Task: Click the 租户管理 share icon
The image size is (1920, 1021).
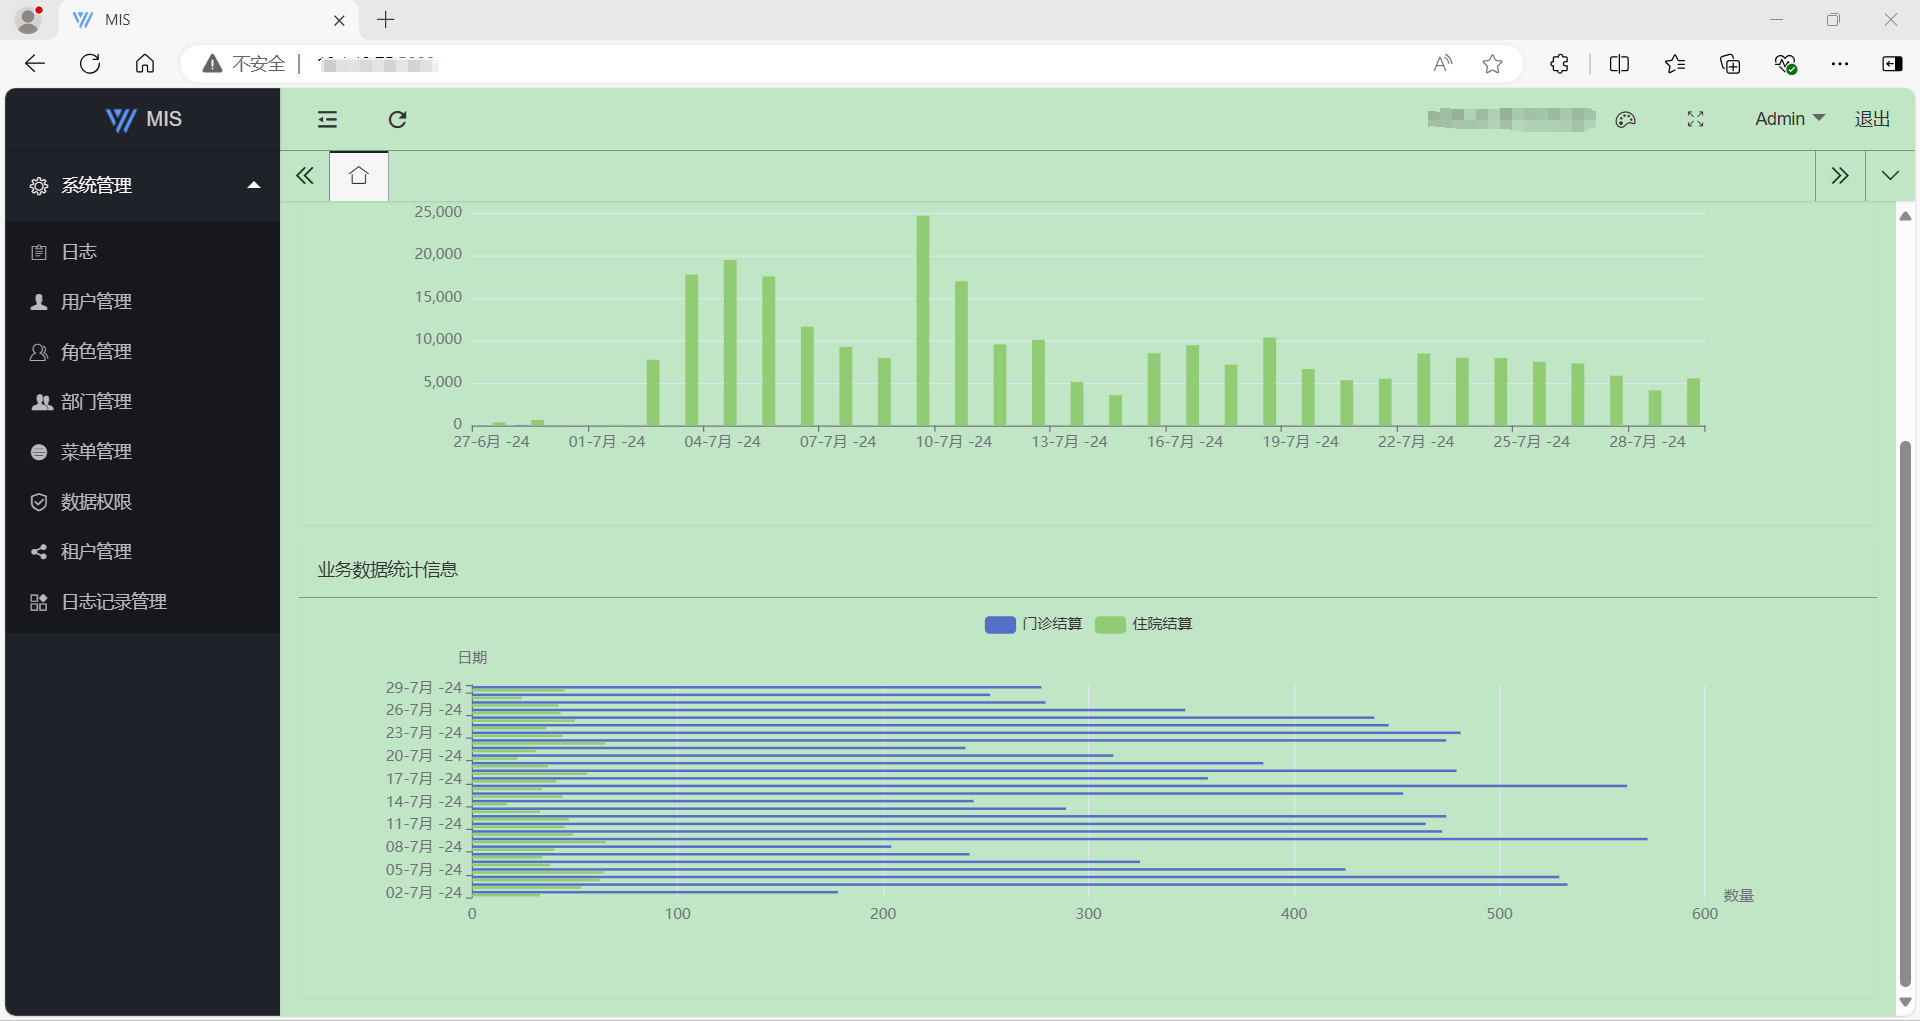Action: (39, 552)
